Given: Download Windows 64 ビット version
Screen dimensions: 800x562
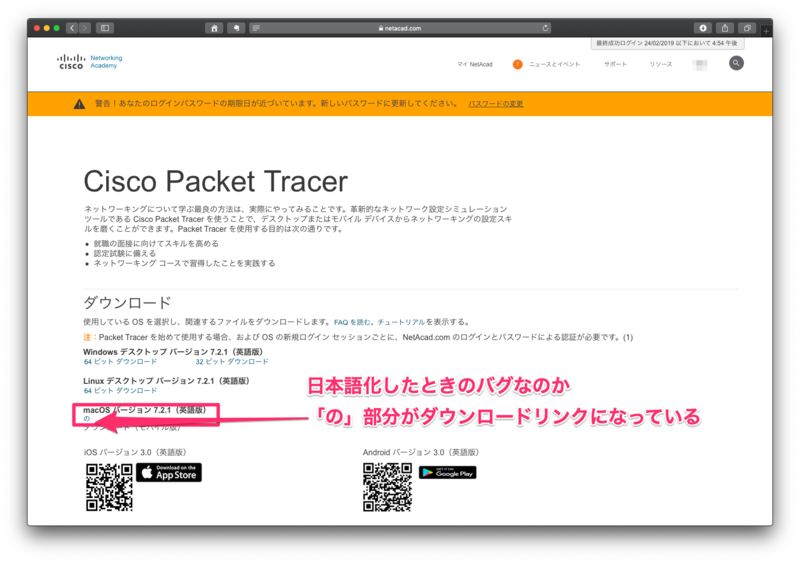Looking at the screenshot, I should 120,362.
